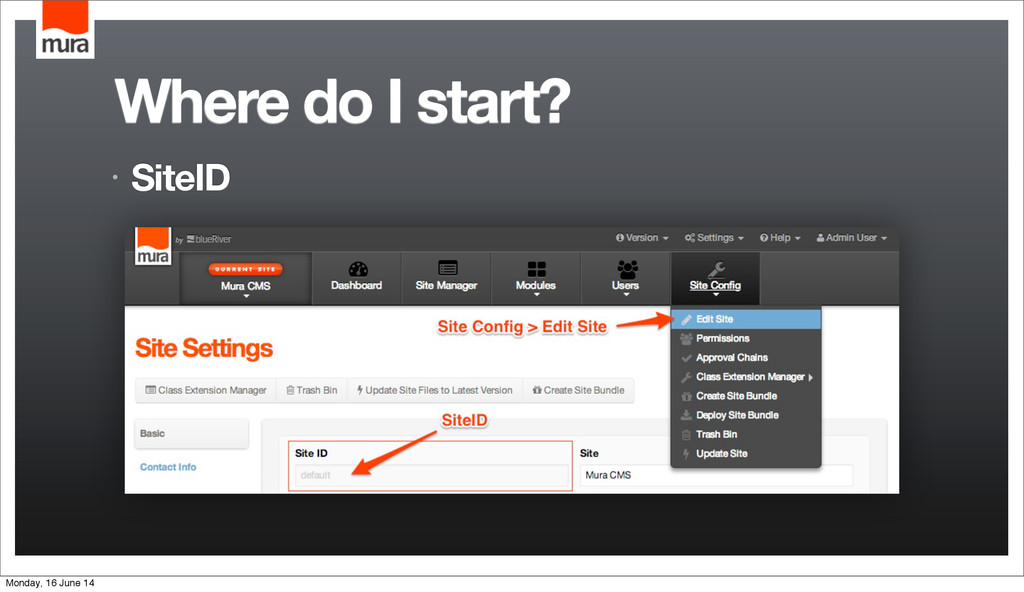This screenshot has height=592, width=1024.
Task: Choose Trash Bin from Site Config menu
Action: click(746, 435)
